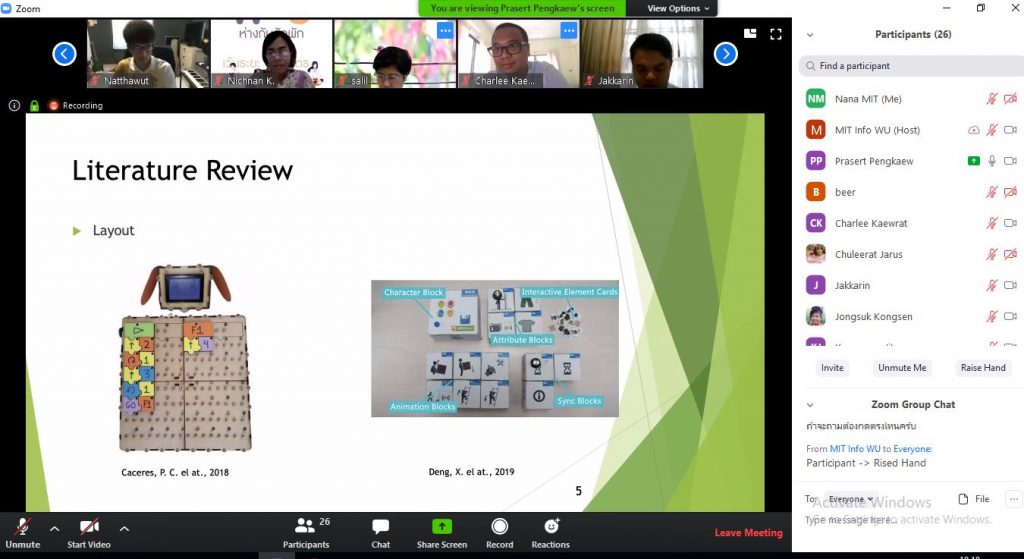Show next participant video thumbnails

point(726,54)
